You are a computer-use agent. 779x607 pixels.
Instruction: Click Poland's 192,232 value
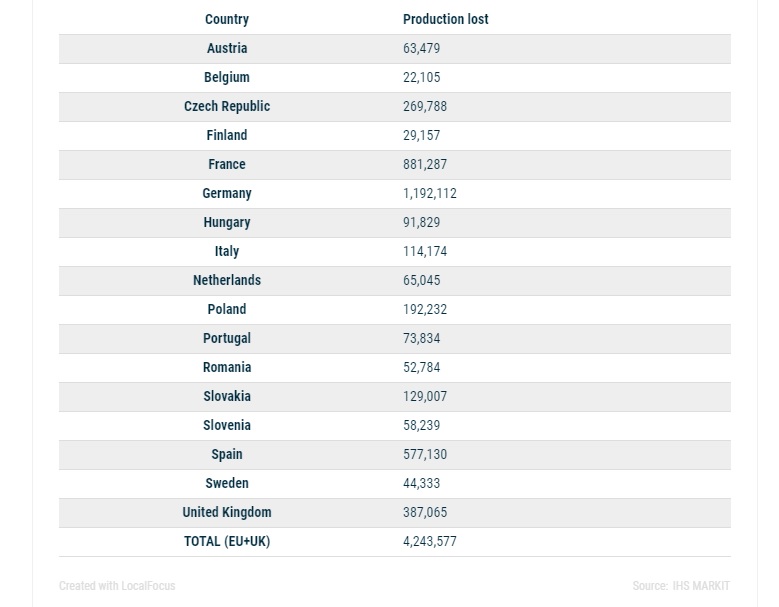click(425, 309)
